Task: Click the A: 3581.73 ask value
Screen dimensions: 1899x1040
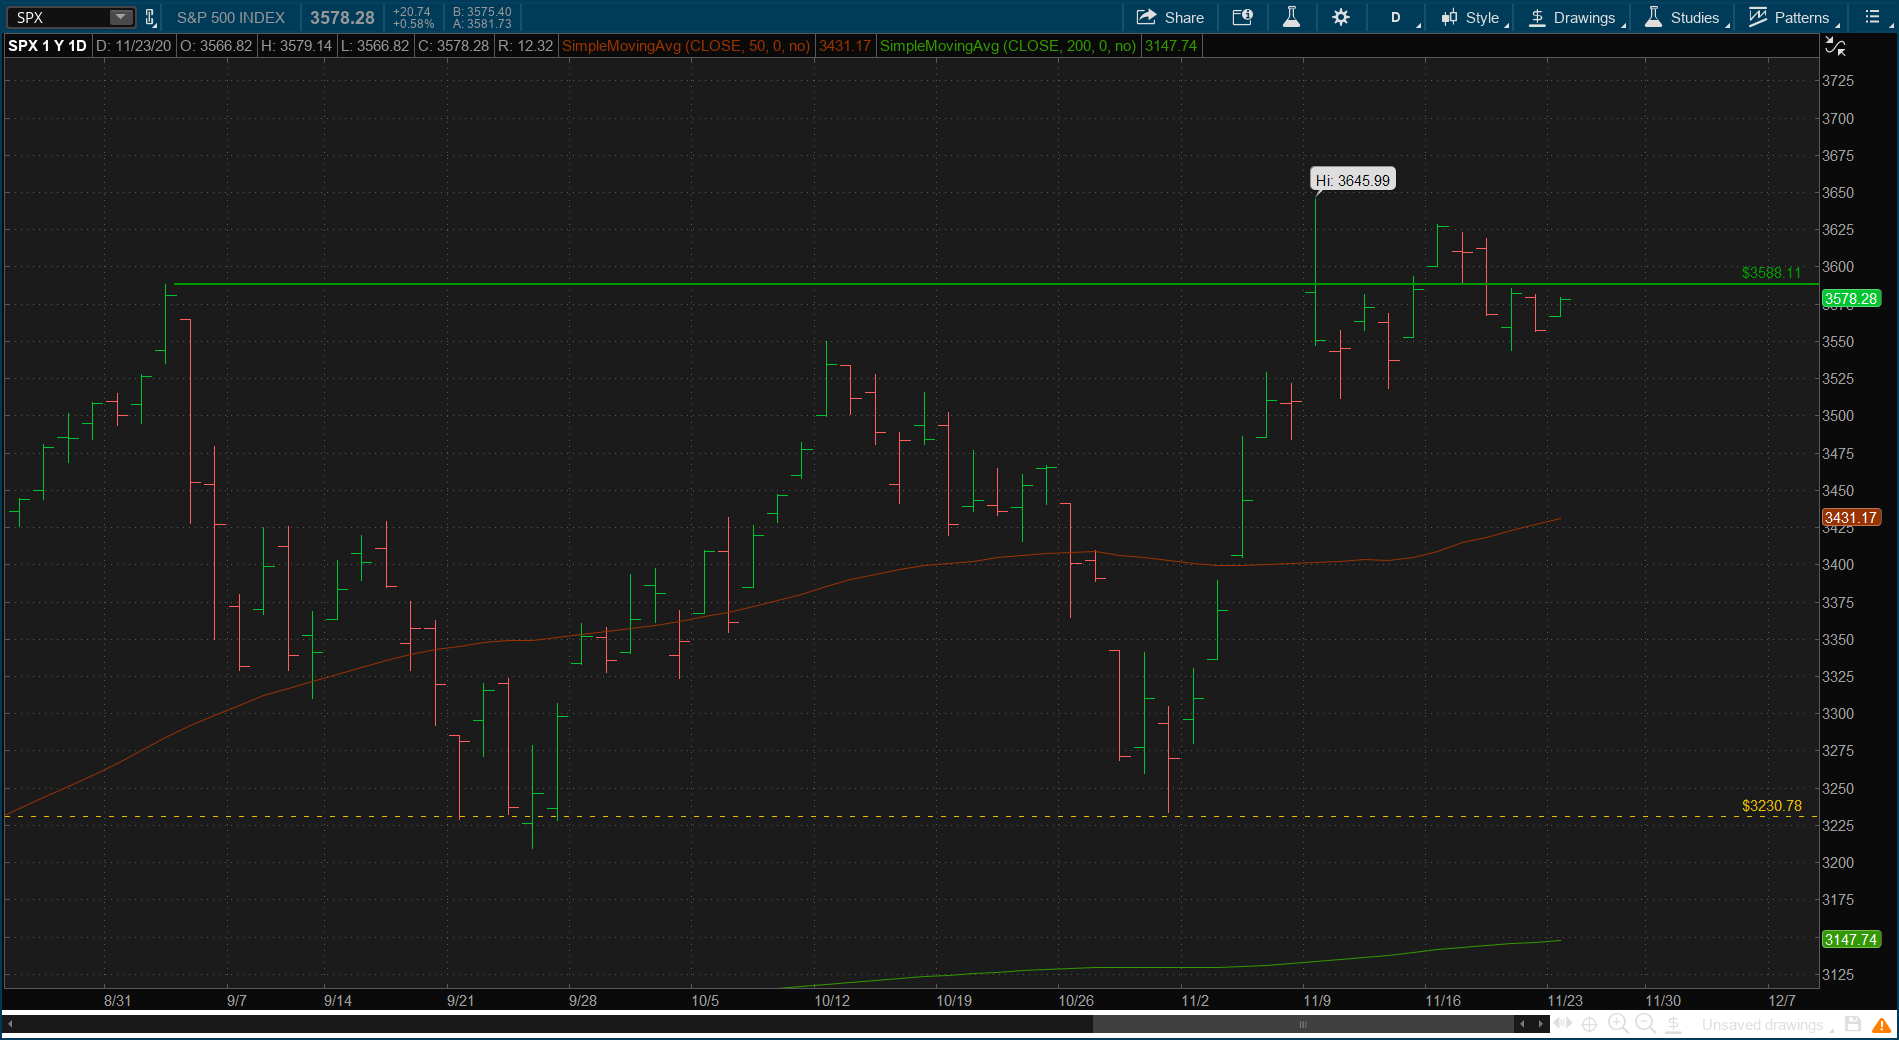Action: click(482, 24)
